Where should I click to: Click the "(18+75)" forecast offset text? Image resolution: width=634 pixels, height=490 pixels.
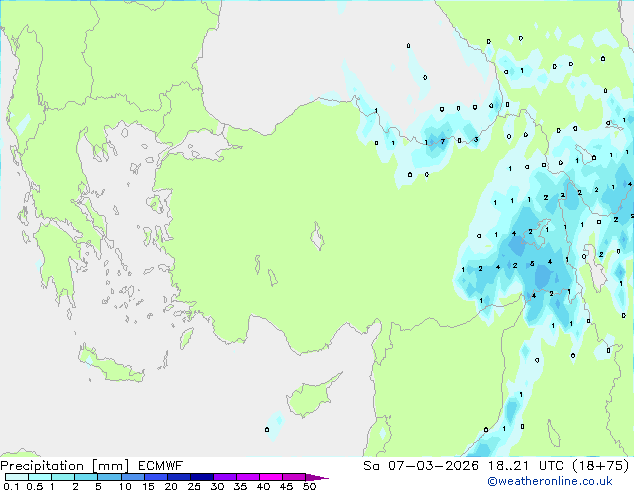point(601,466)
